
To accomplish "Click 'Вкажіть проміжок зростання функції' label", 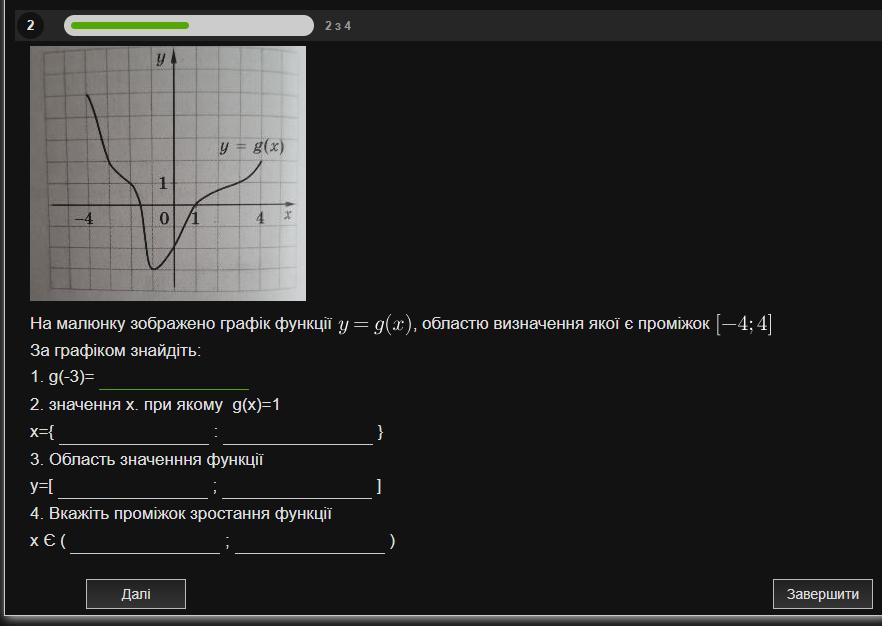I will [181, 514].
